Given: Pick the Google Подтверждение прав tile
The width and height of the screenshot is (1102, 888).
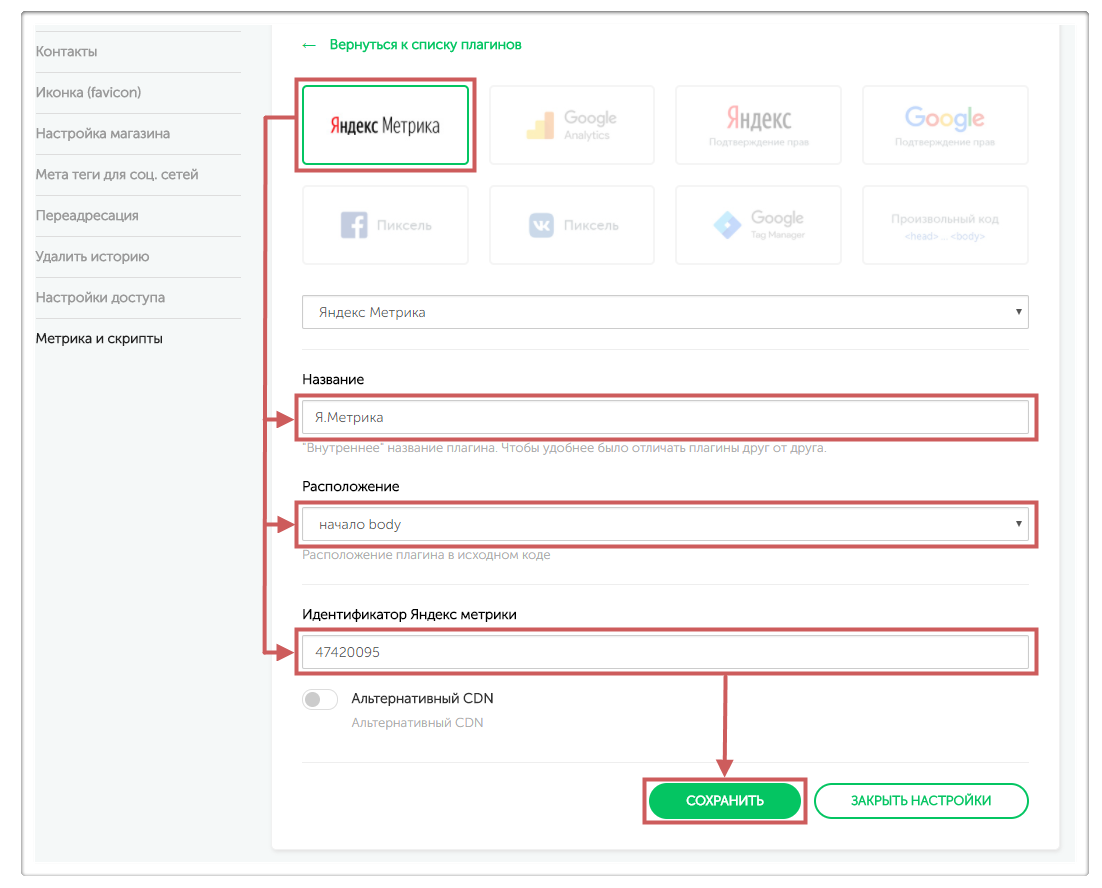Looking at the screenshot, I should pos(945,125).
